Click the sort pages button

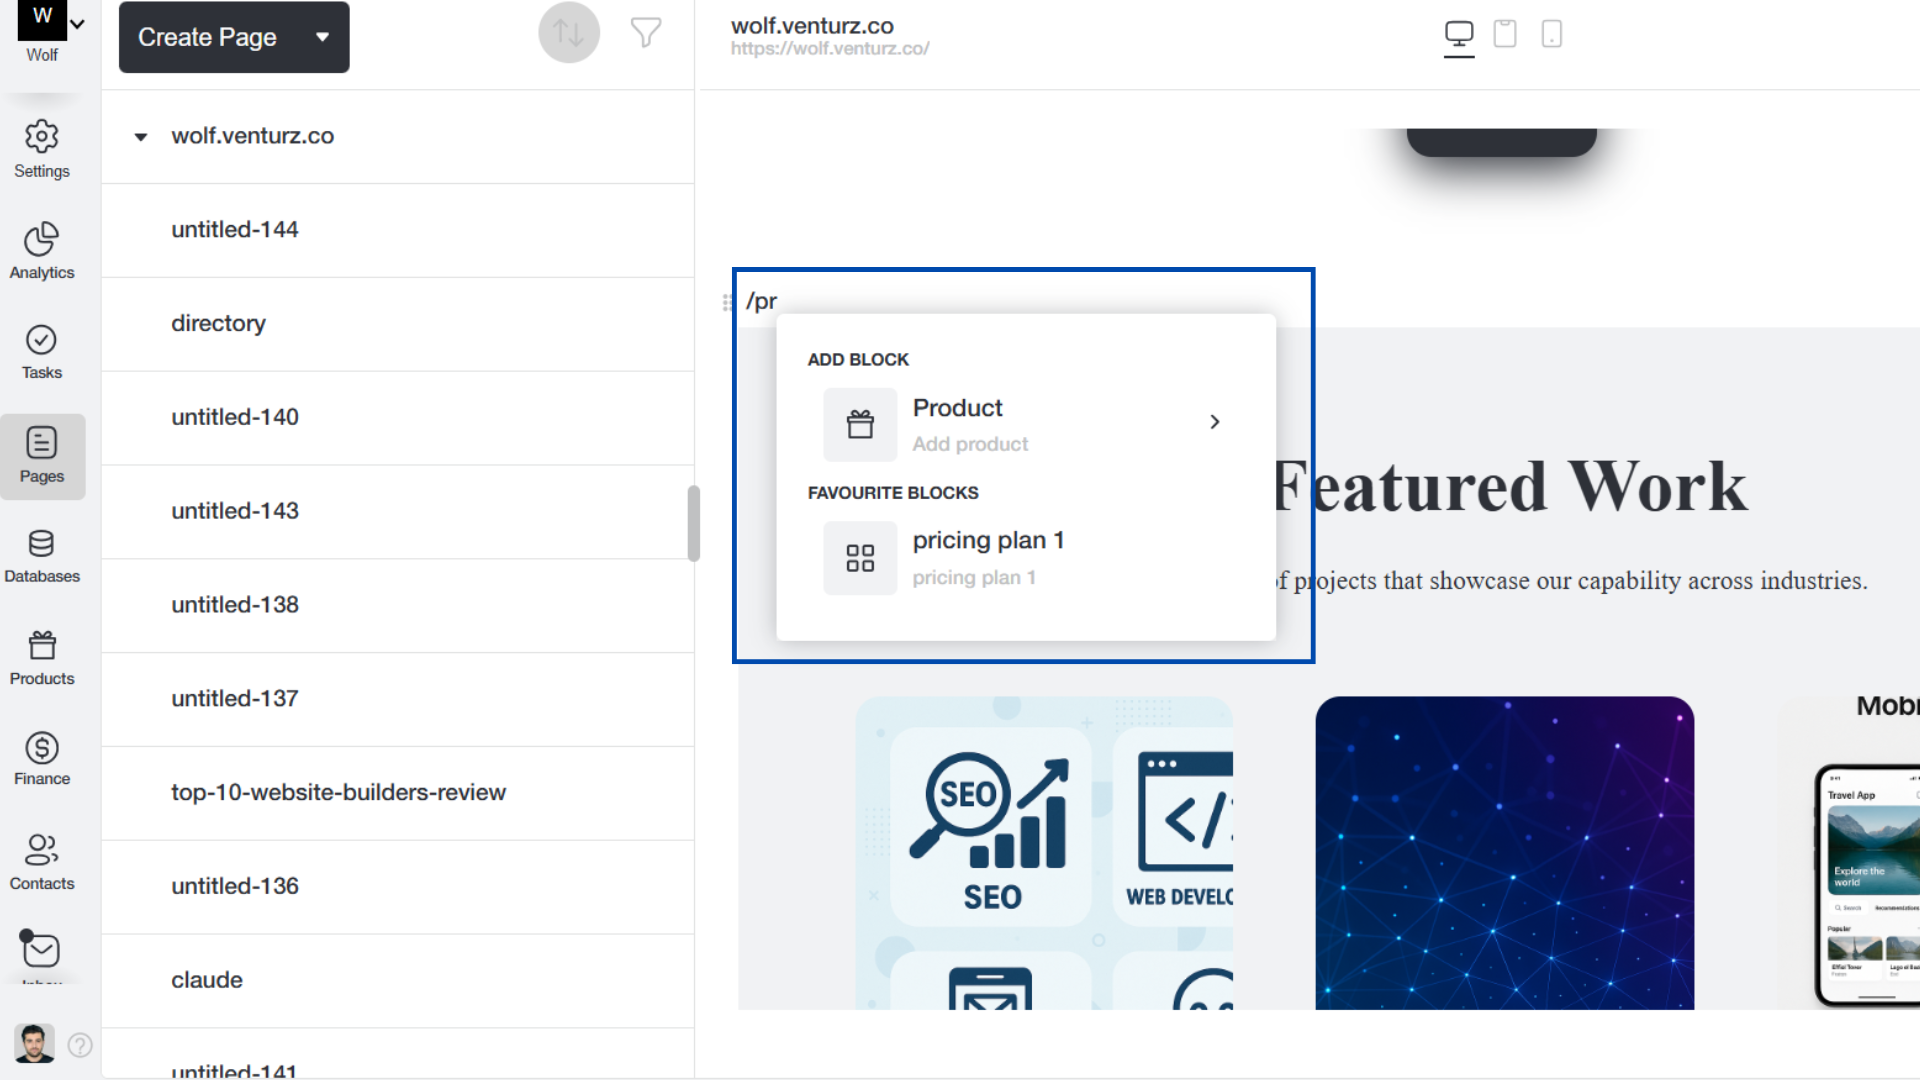click(x=568, y=33)
